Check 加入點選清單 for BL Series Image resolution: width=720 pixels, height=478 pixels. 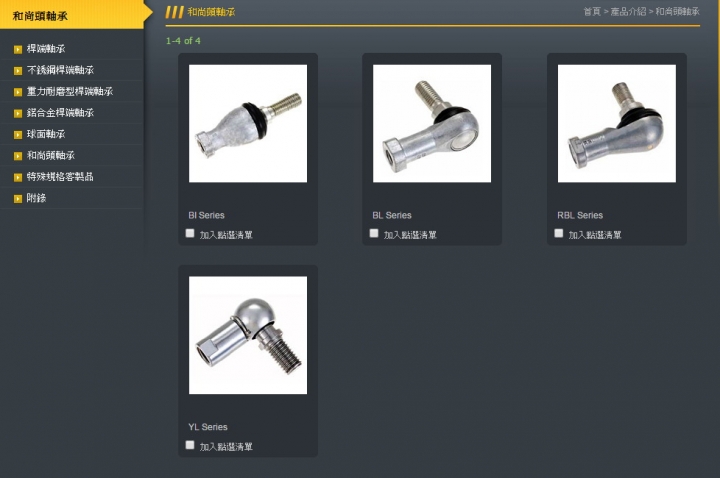click(374, 233)
